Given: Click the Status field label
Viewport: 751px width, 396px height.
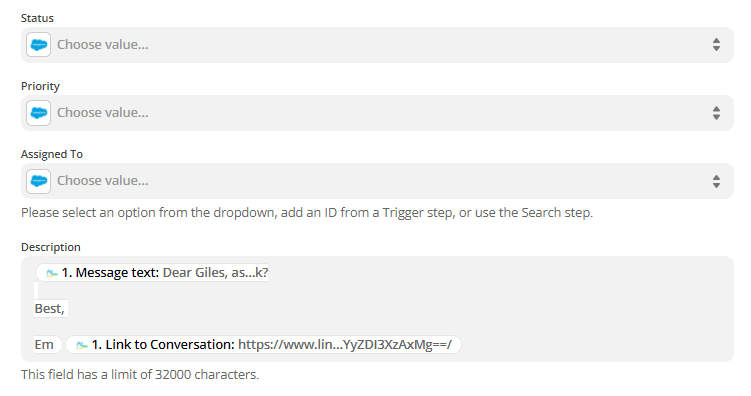Looking at the screenshot, I should [x=37, y=18].
